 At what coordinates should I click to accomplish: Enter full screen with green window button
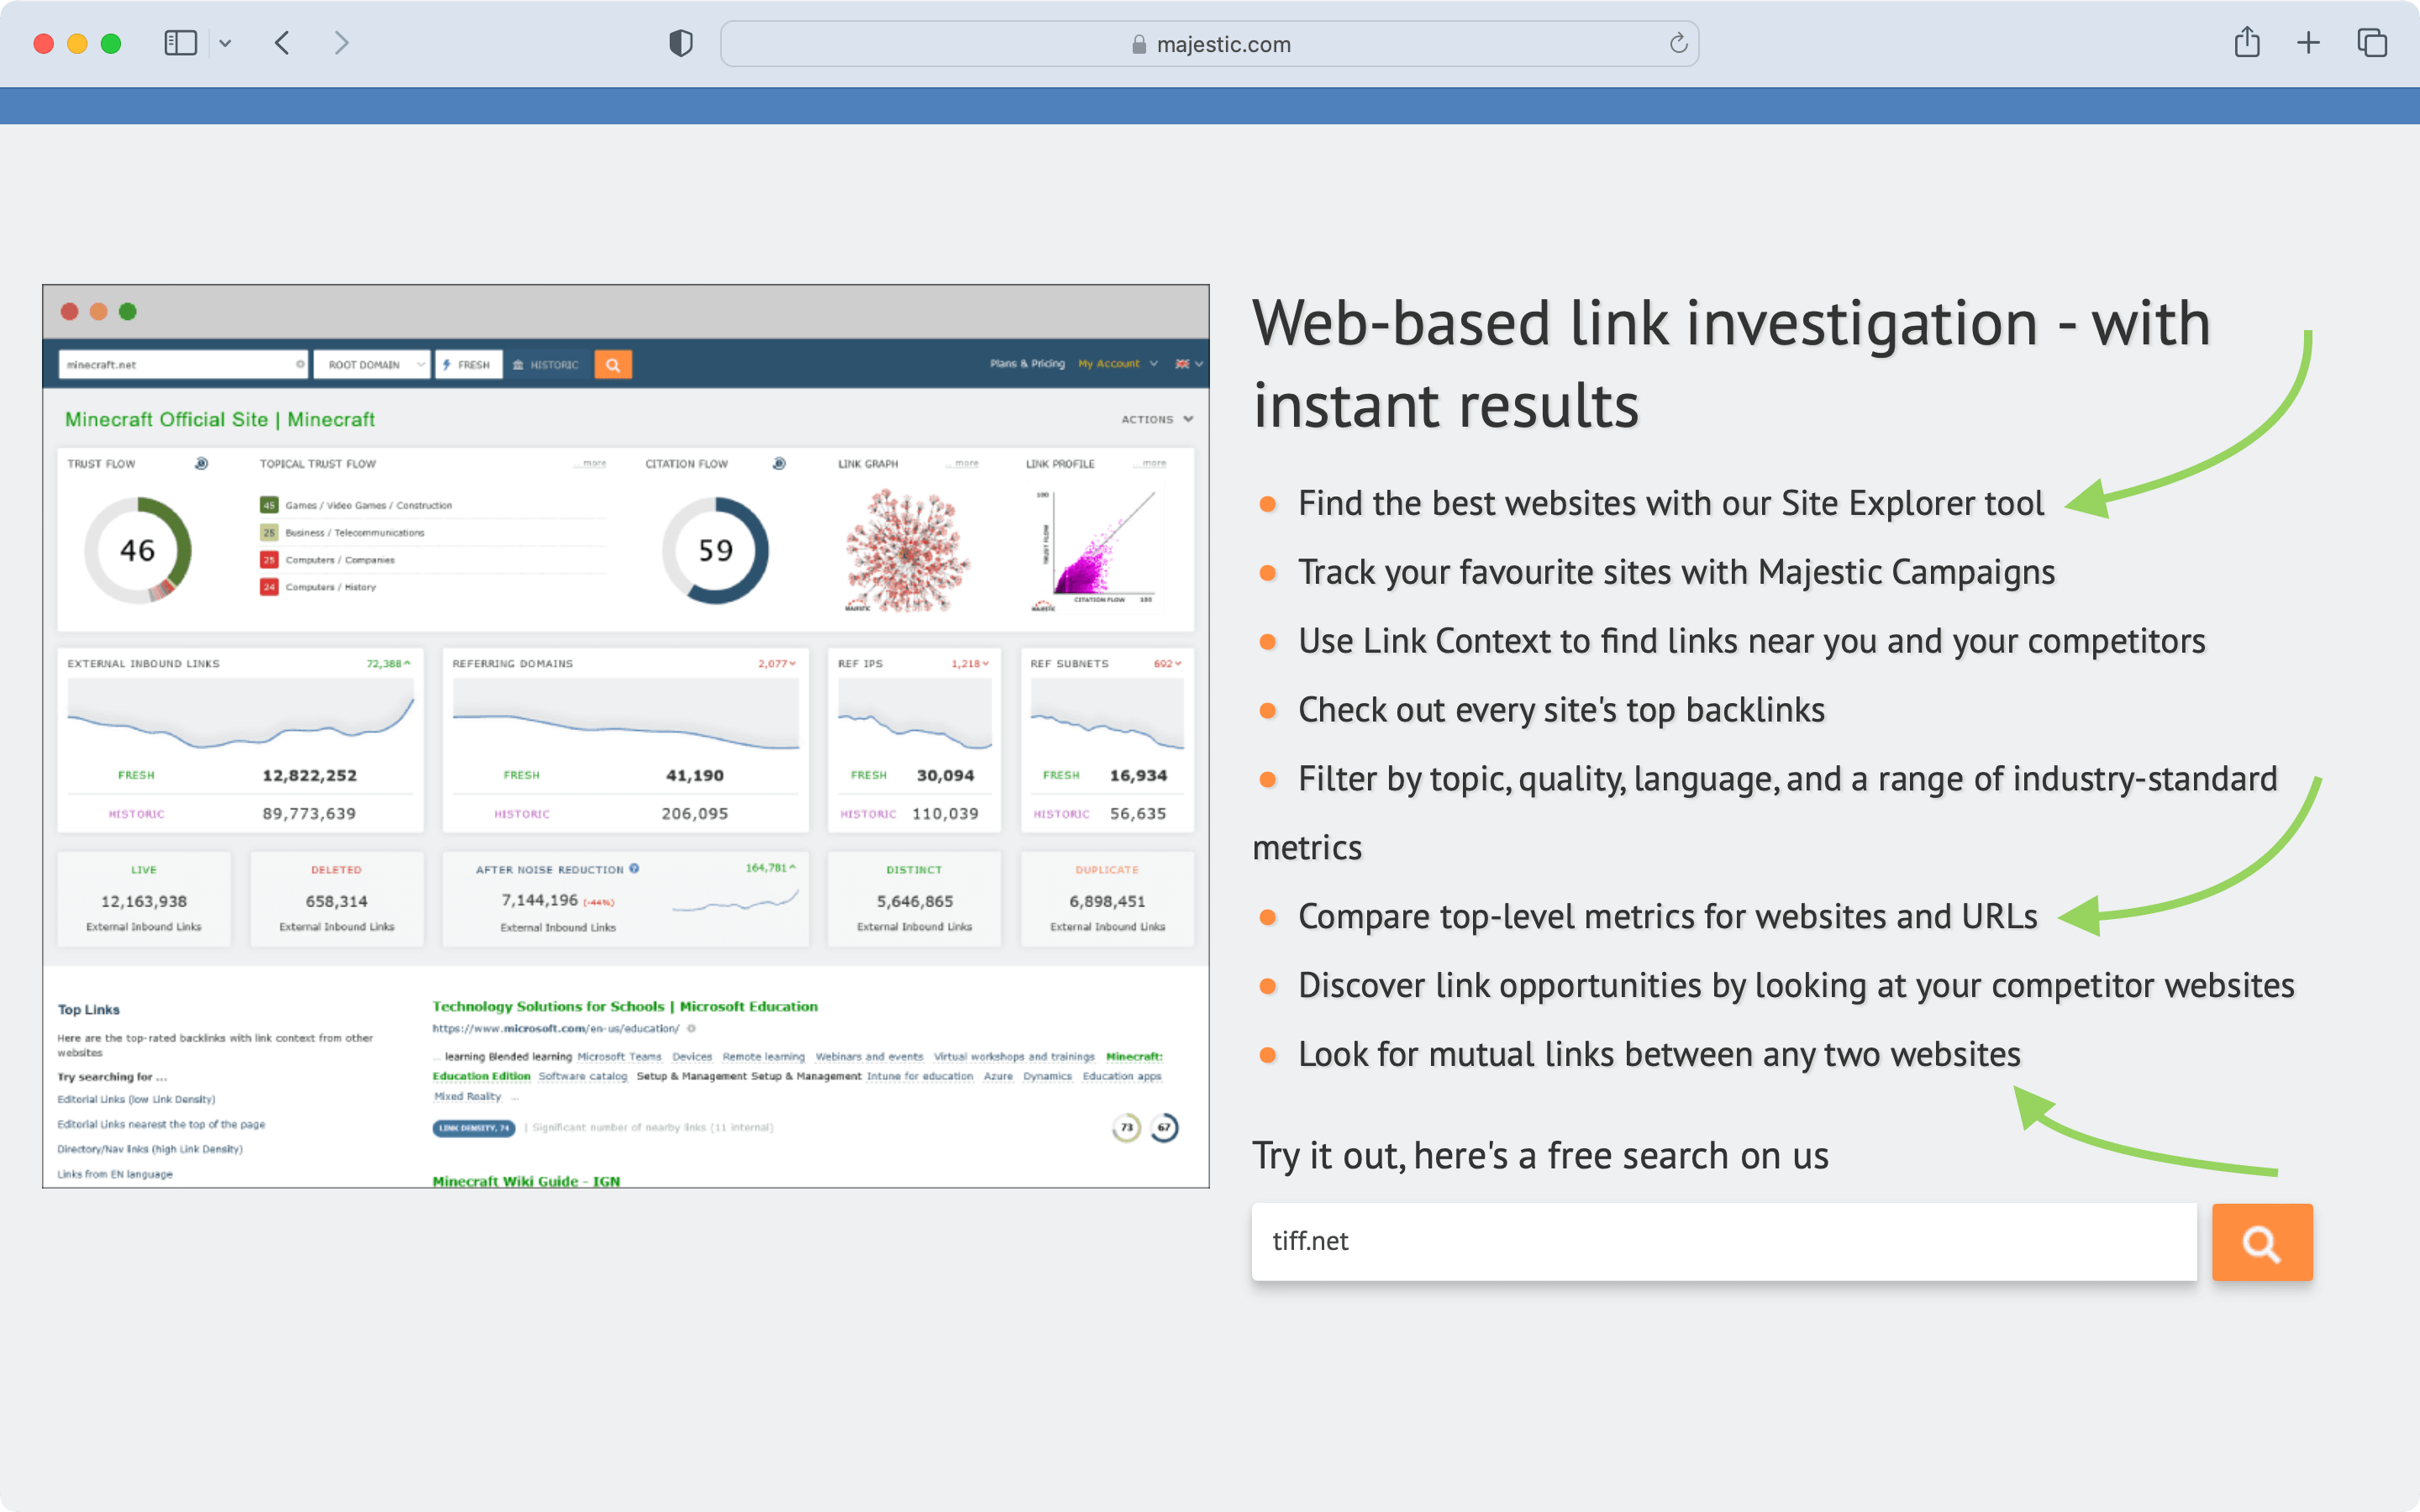[x=111, y=43]
